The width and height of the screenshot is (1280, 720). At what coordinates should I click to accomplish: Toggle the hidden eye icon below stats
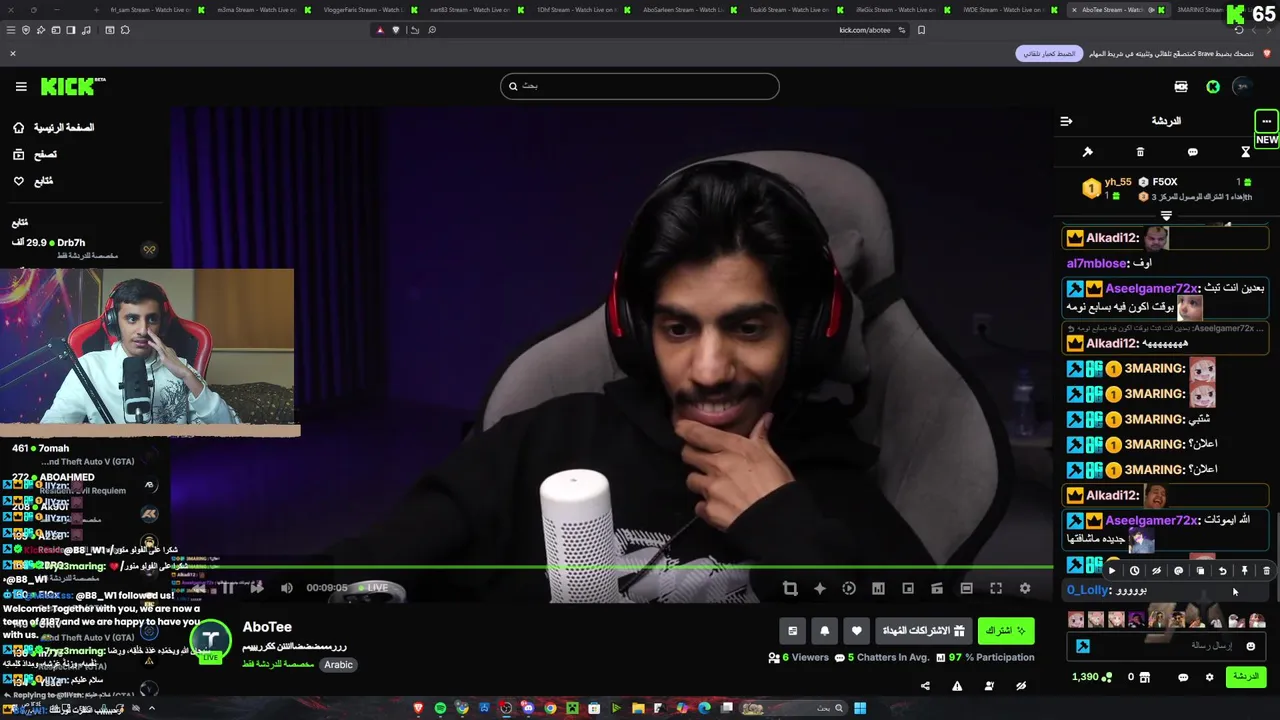(x=1021, y=686)
